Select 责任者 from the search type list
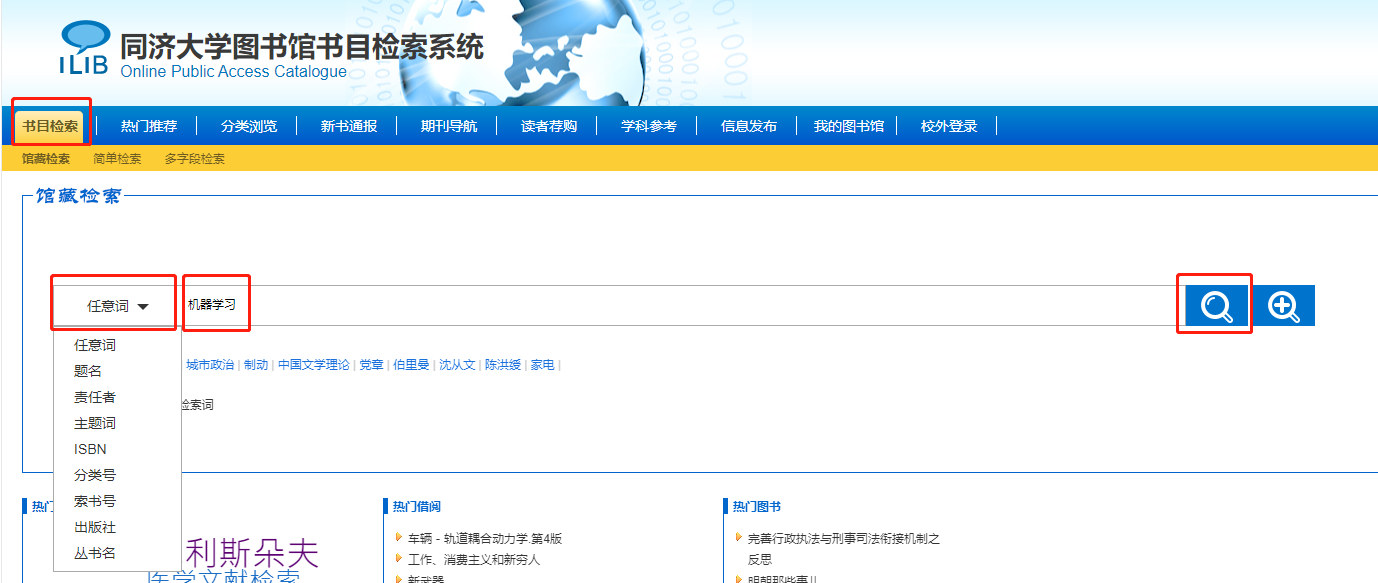 pos(95,397)
